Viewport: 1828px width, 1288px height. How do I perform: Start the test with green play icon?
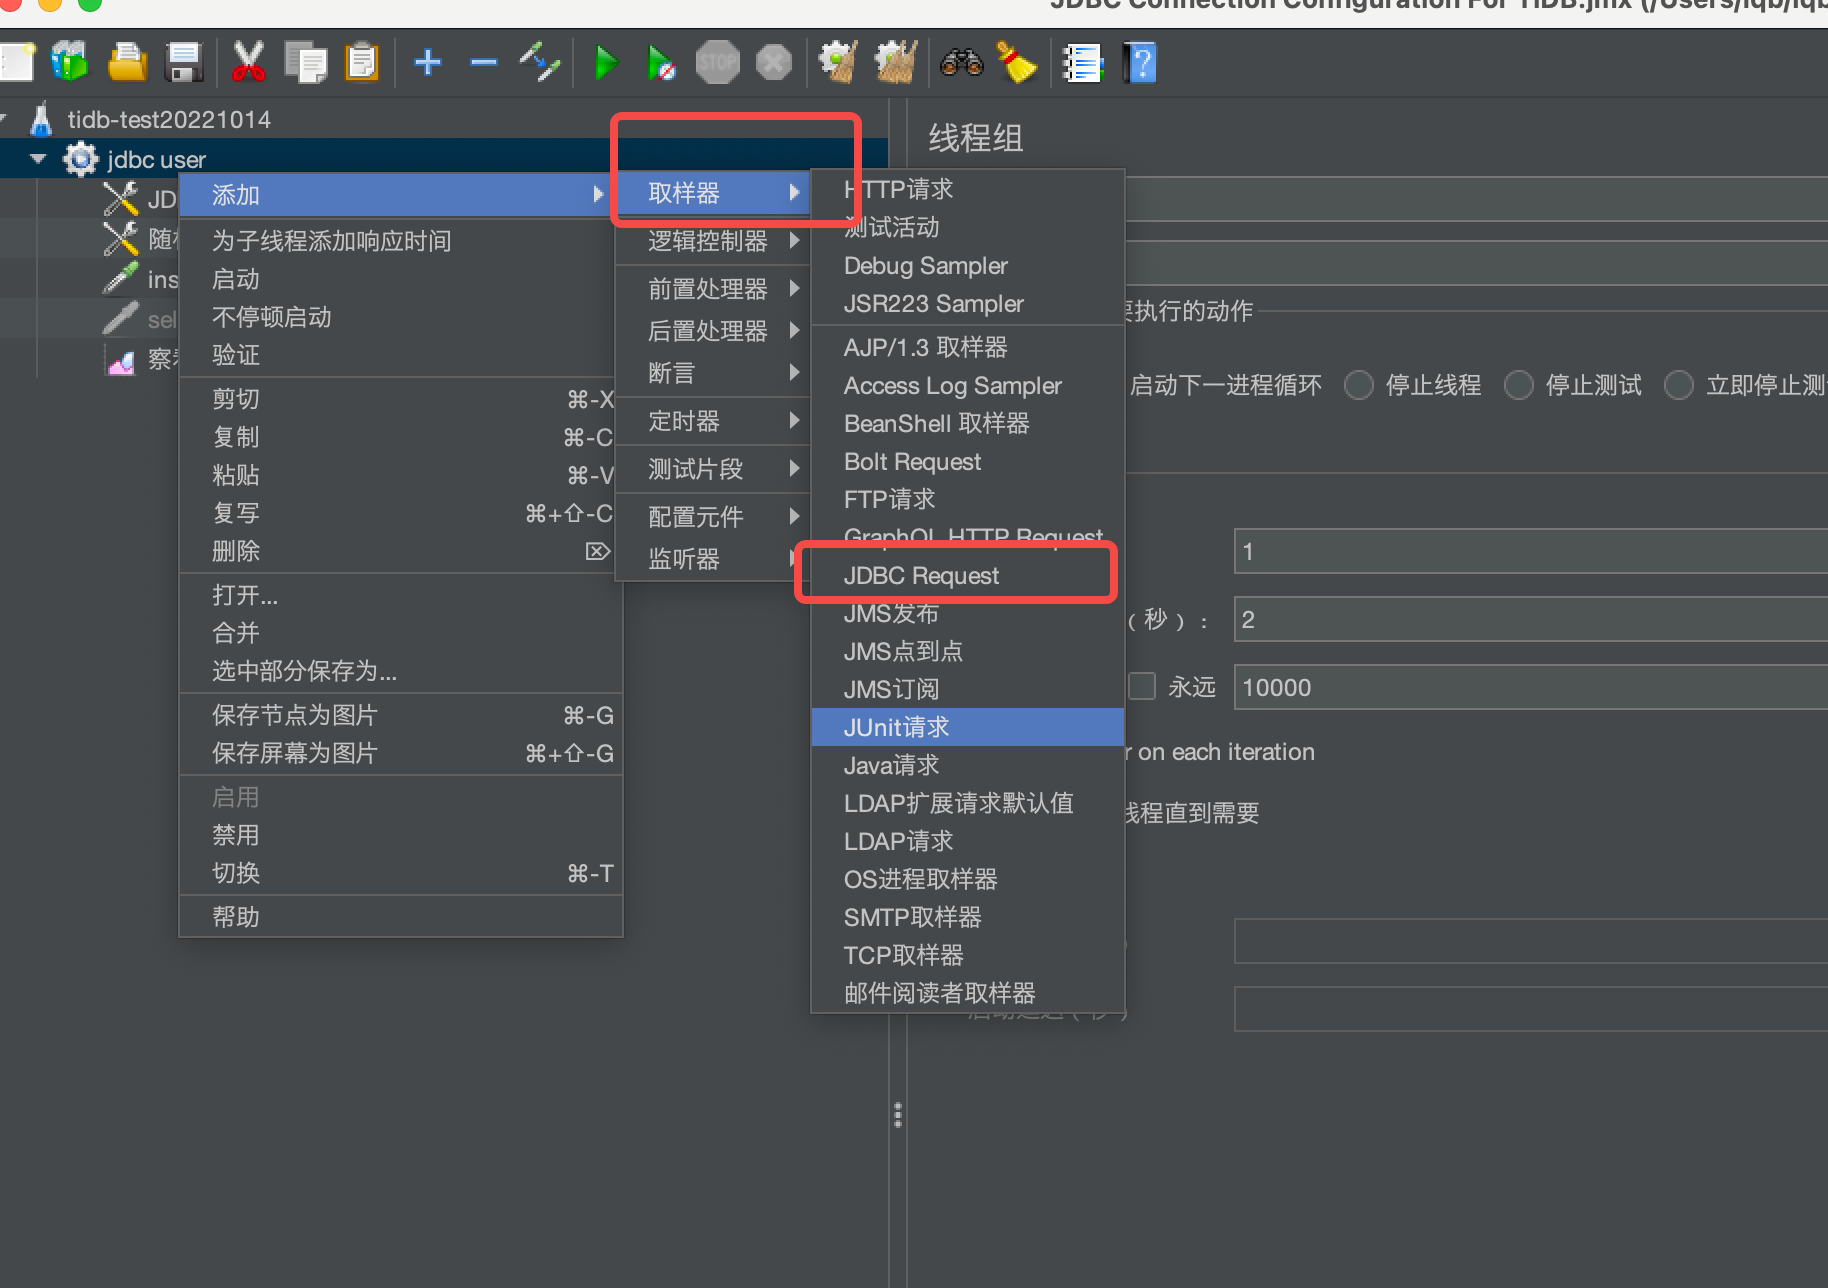coord(606,63)
